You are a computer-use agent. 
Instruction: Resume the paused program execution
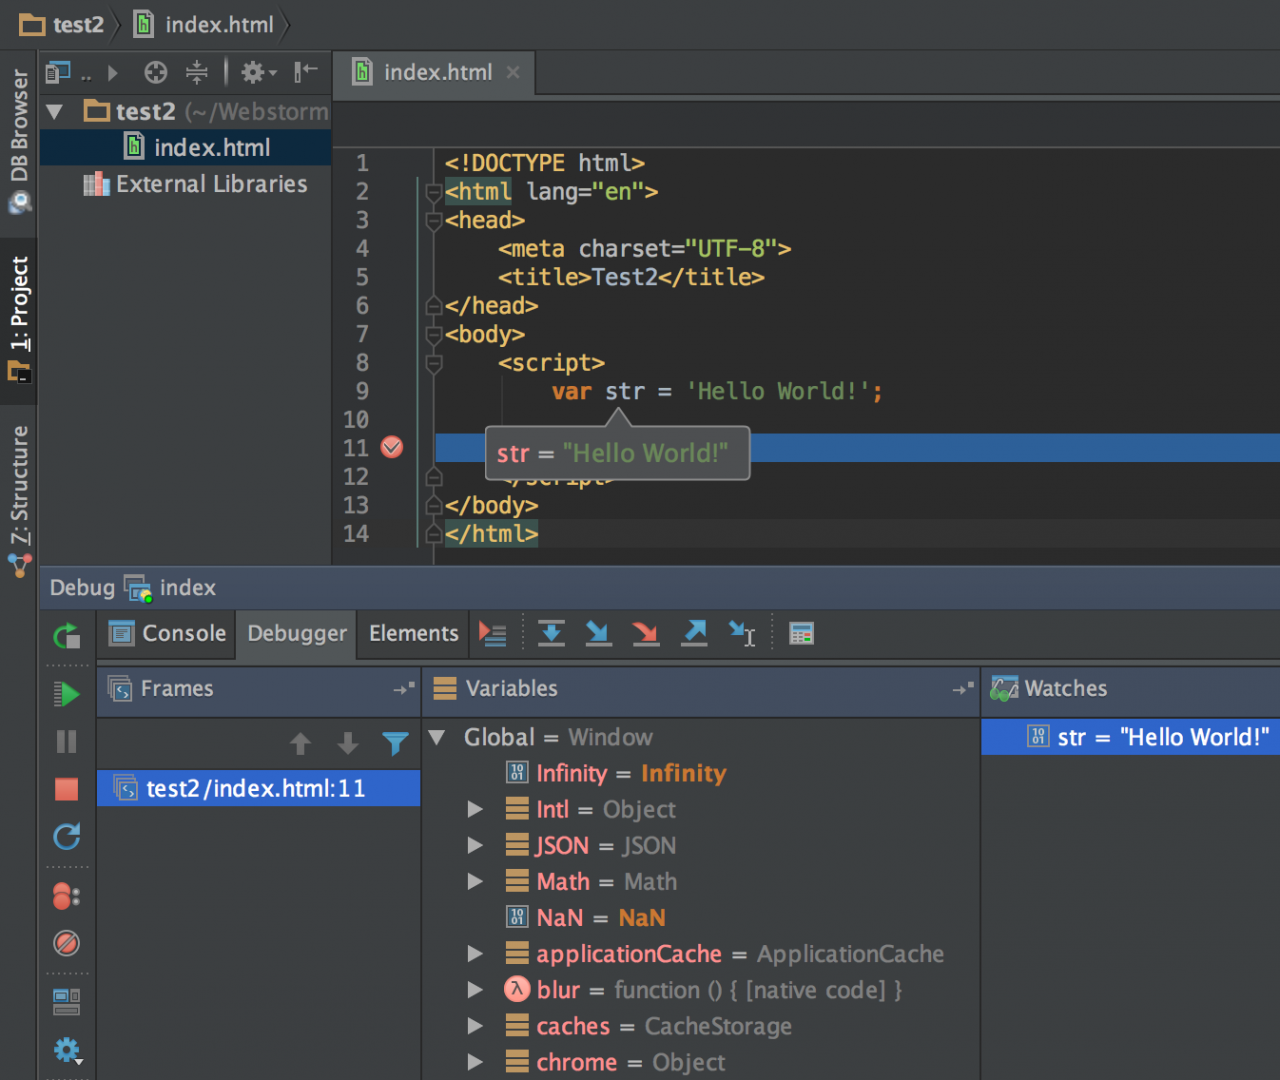pos(66,693)
